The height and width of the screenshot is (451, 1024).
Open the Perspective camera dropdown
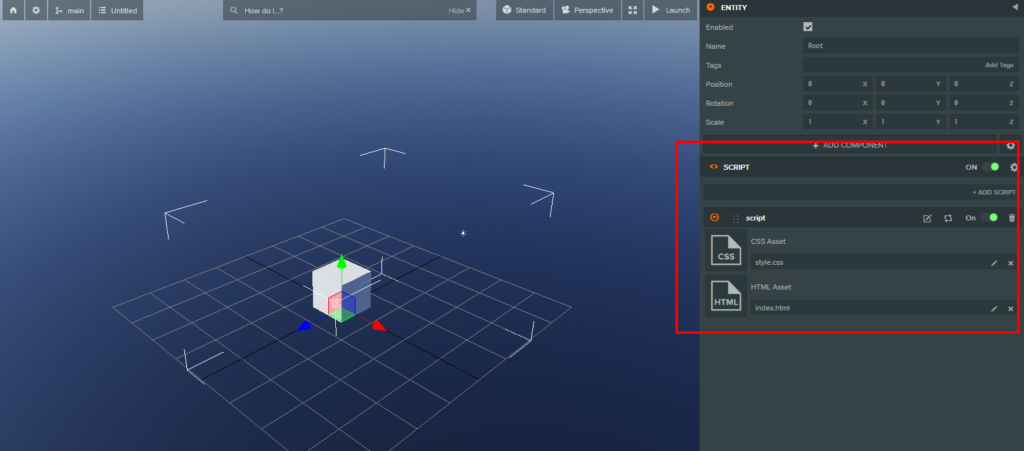tap(586, 10)
